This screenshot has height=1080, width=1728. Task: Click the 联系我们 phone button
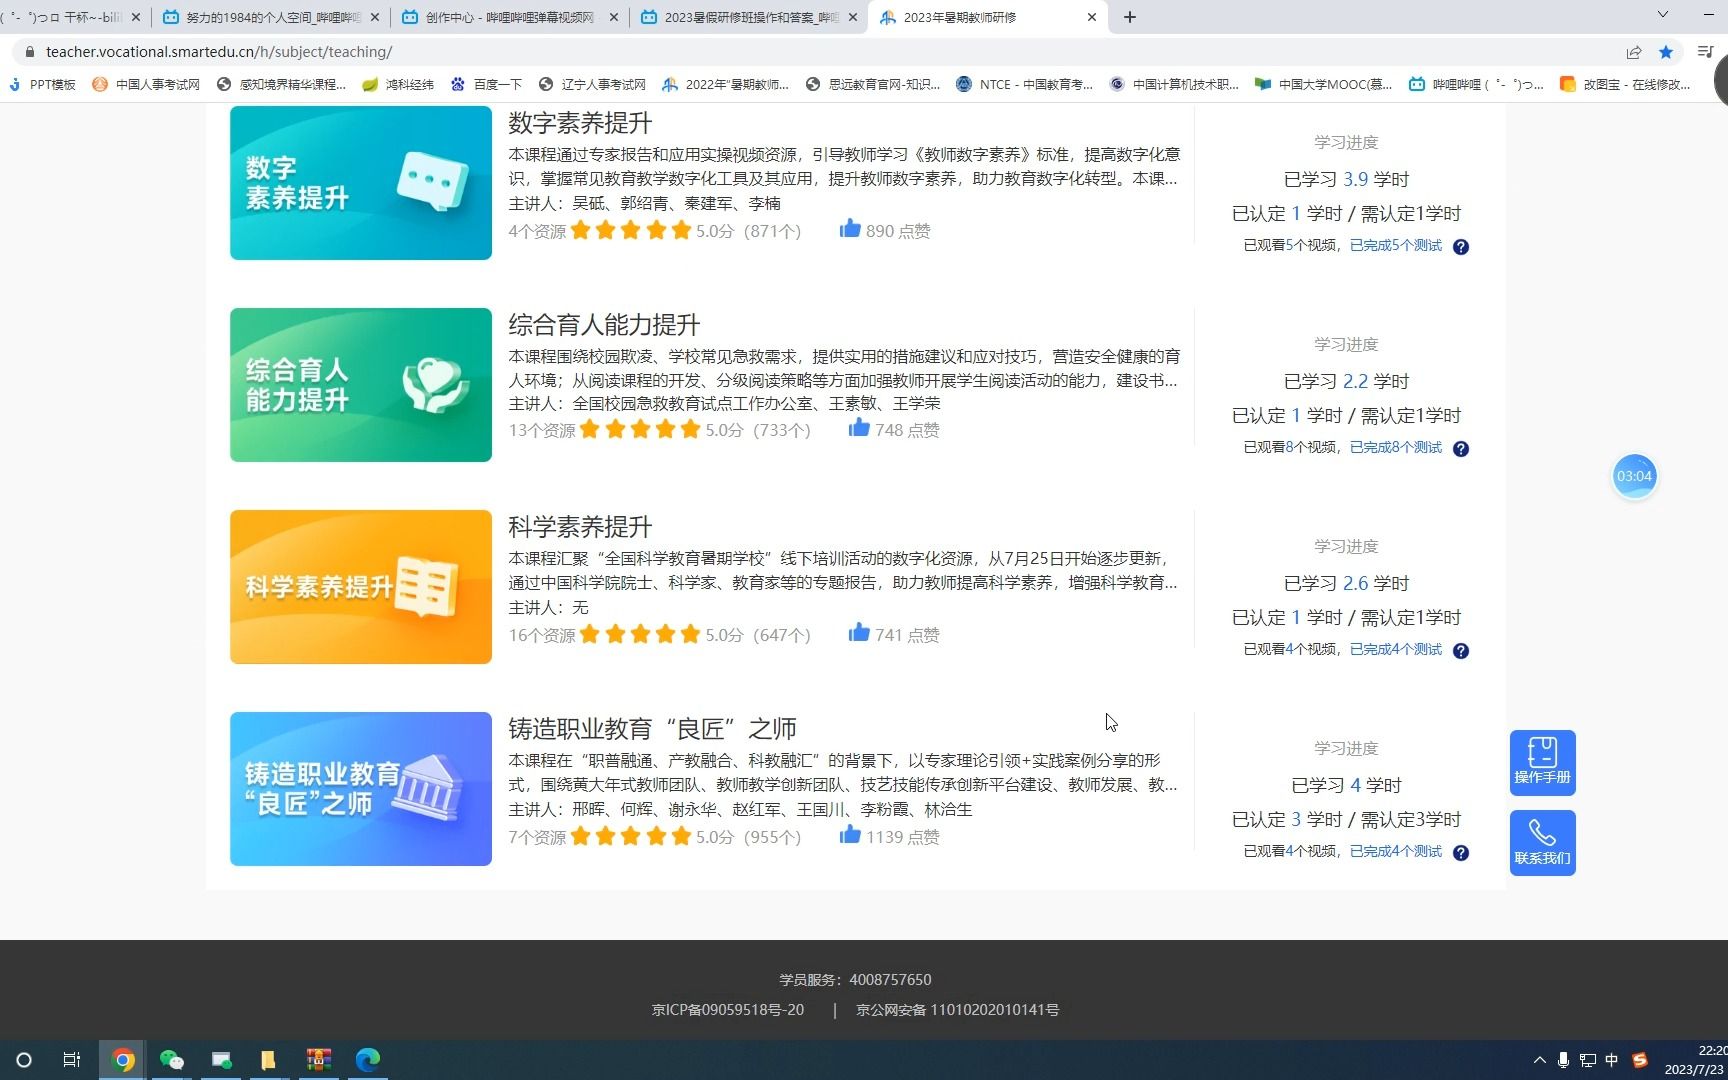tap(1542, 843)
